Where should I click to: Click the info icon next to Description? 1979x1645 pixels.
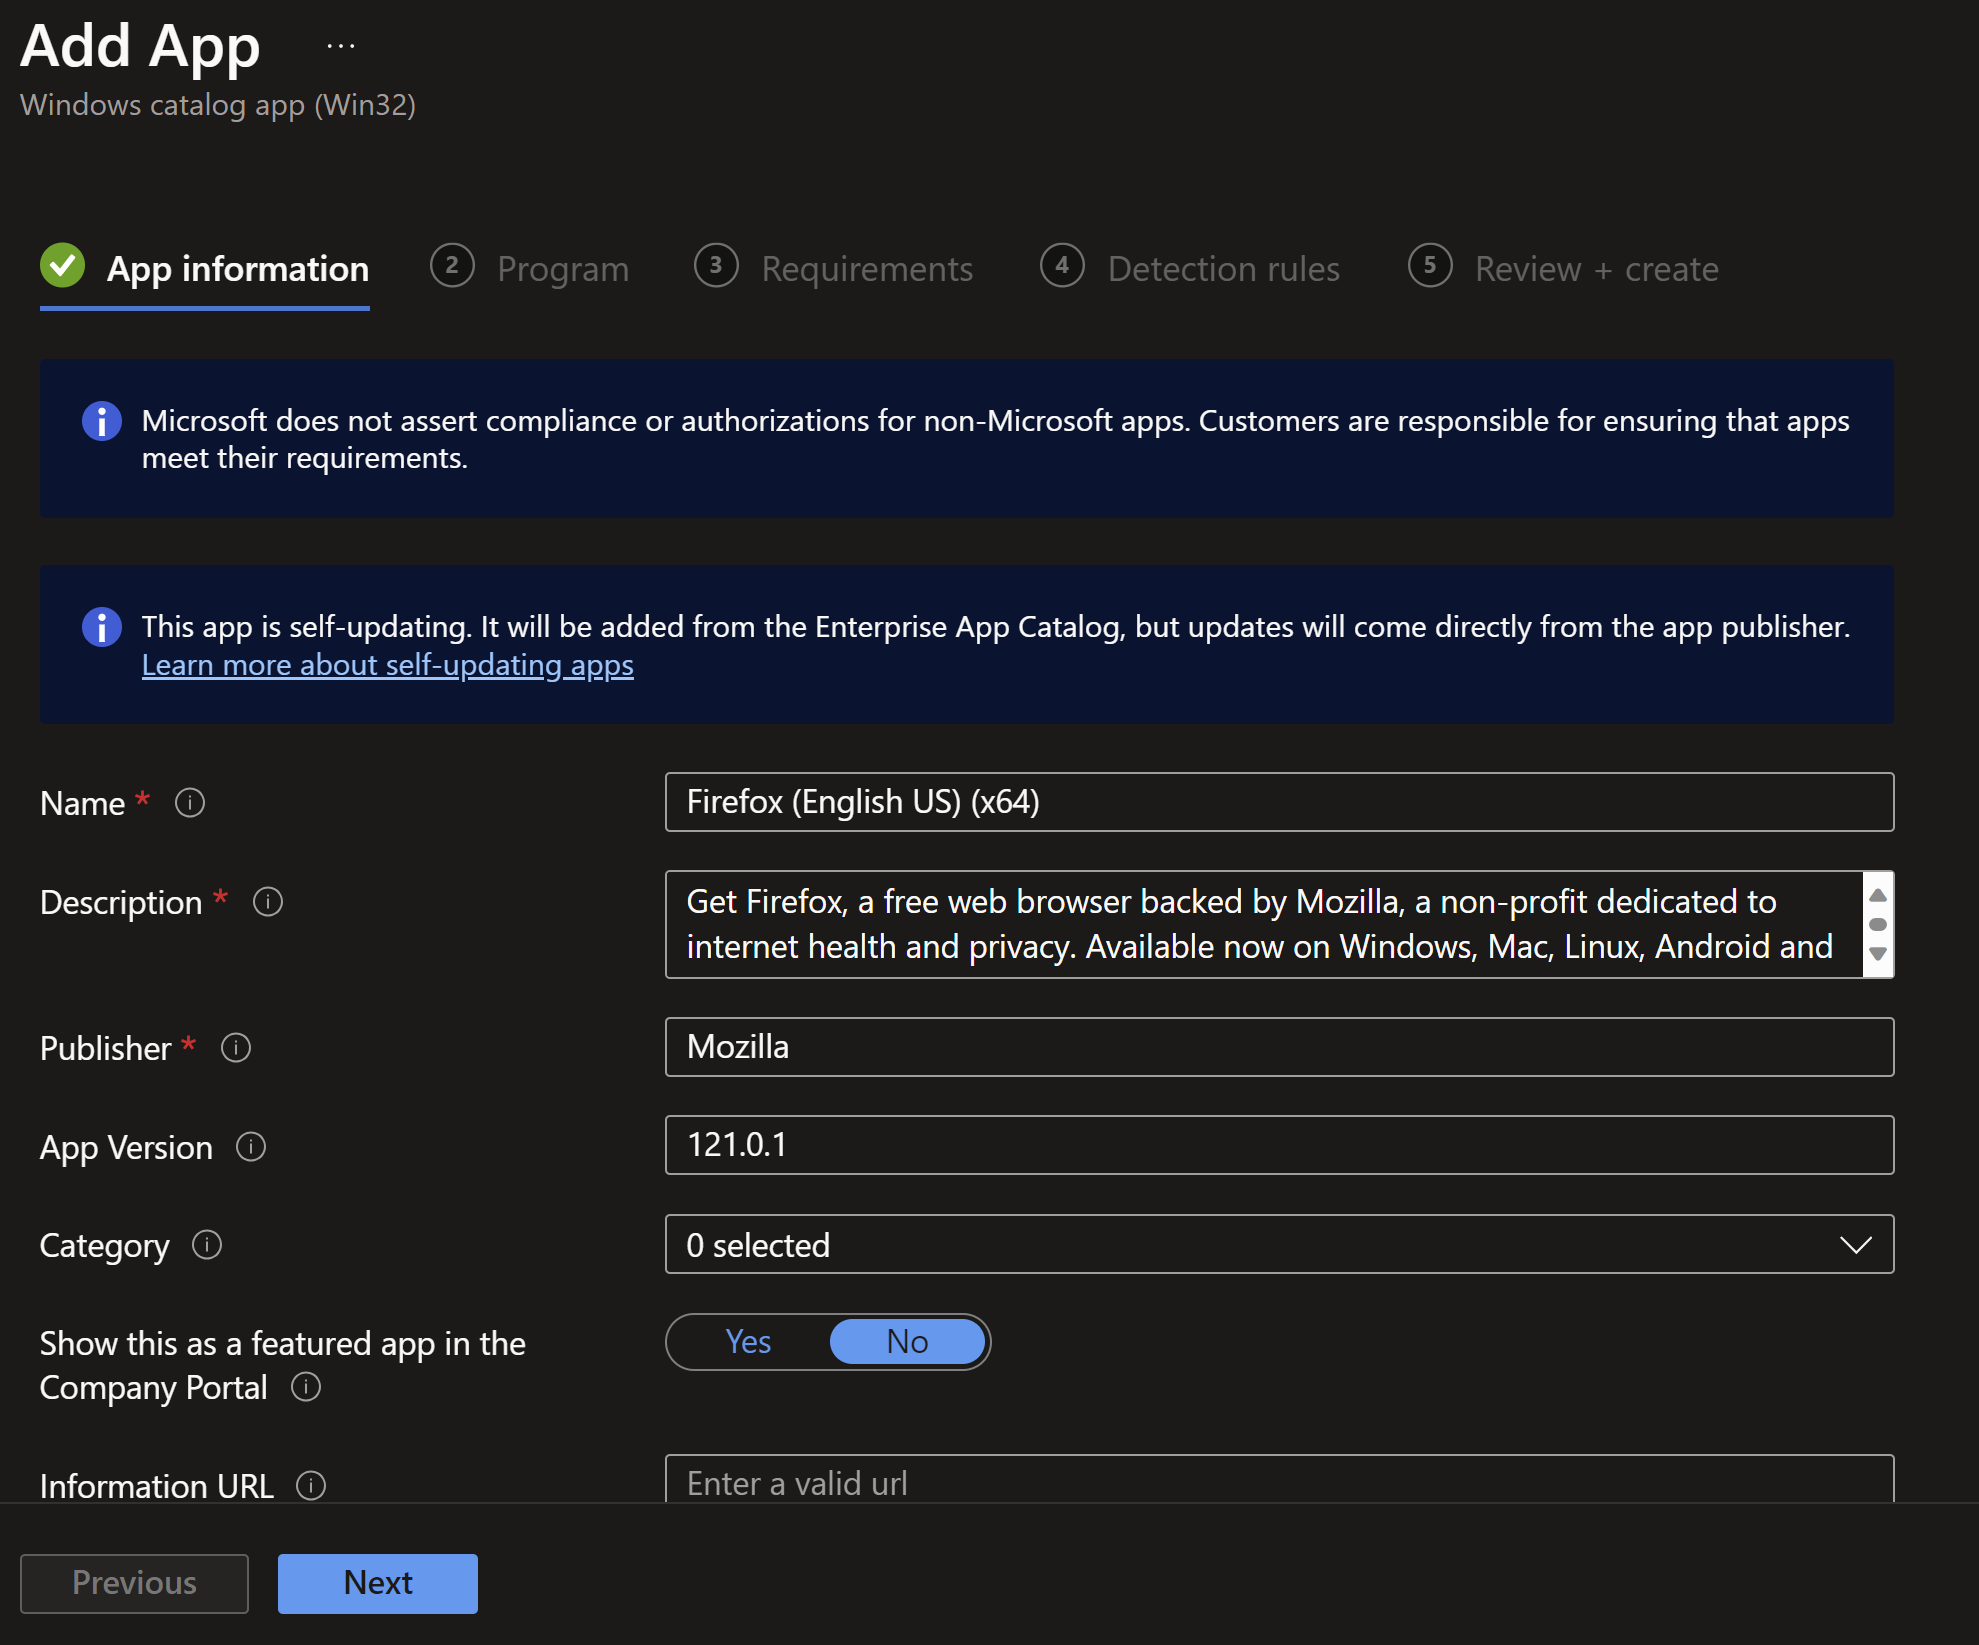(268, 902)
